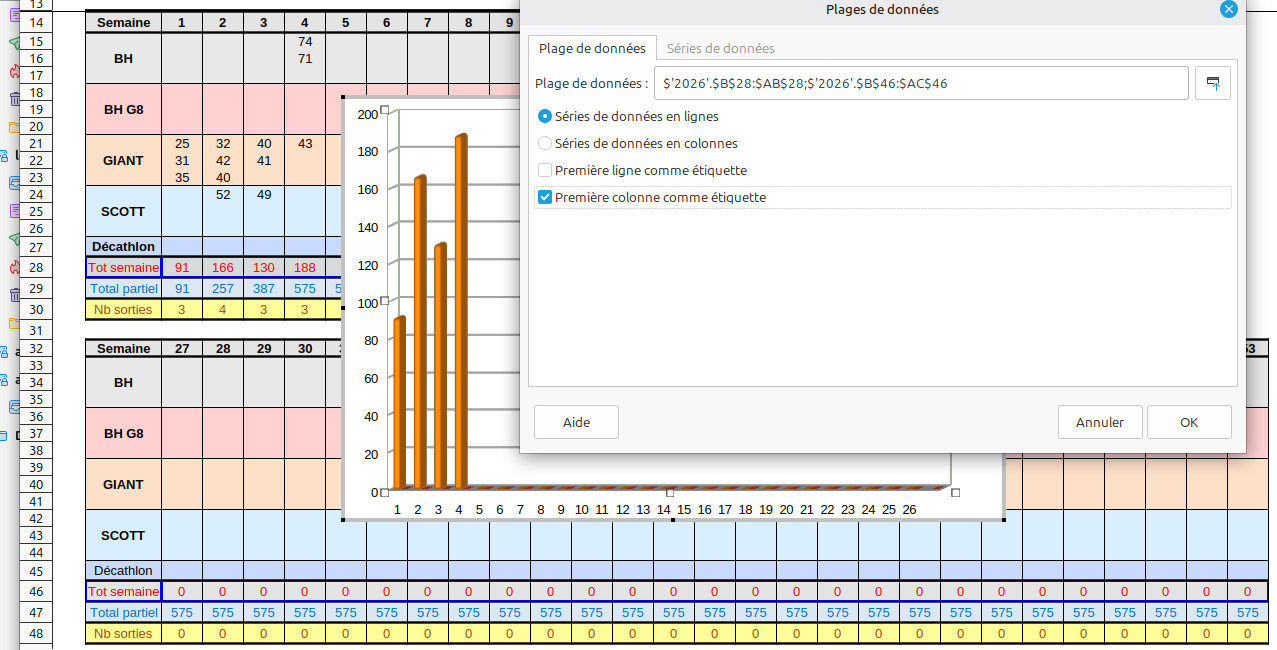Switch to the Séries de données tab
This screenshot has width=1277, height=650.
(720, 48)
